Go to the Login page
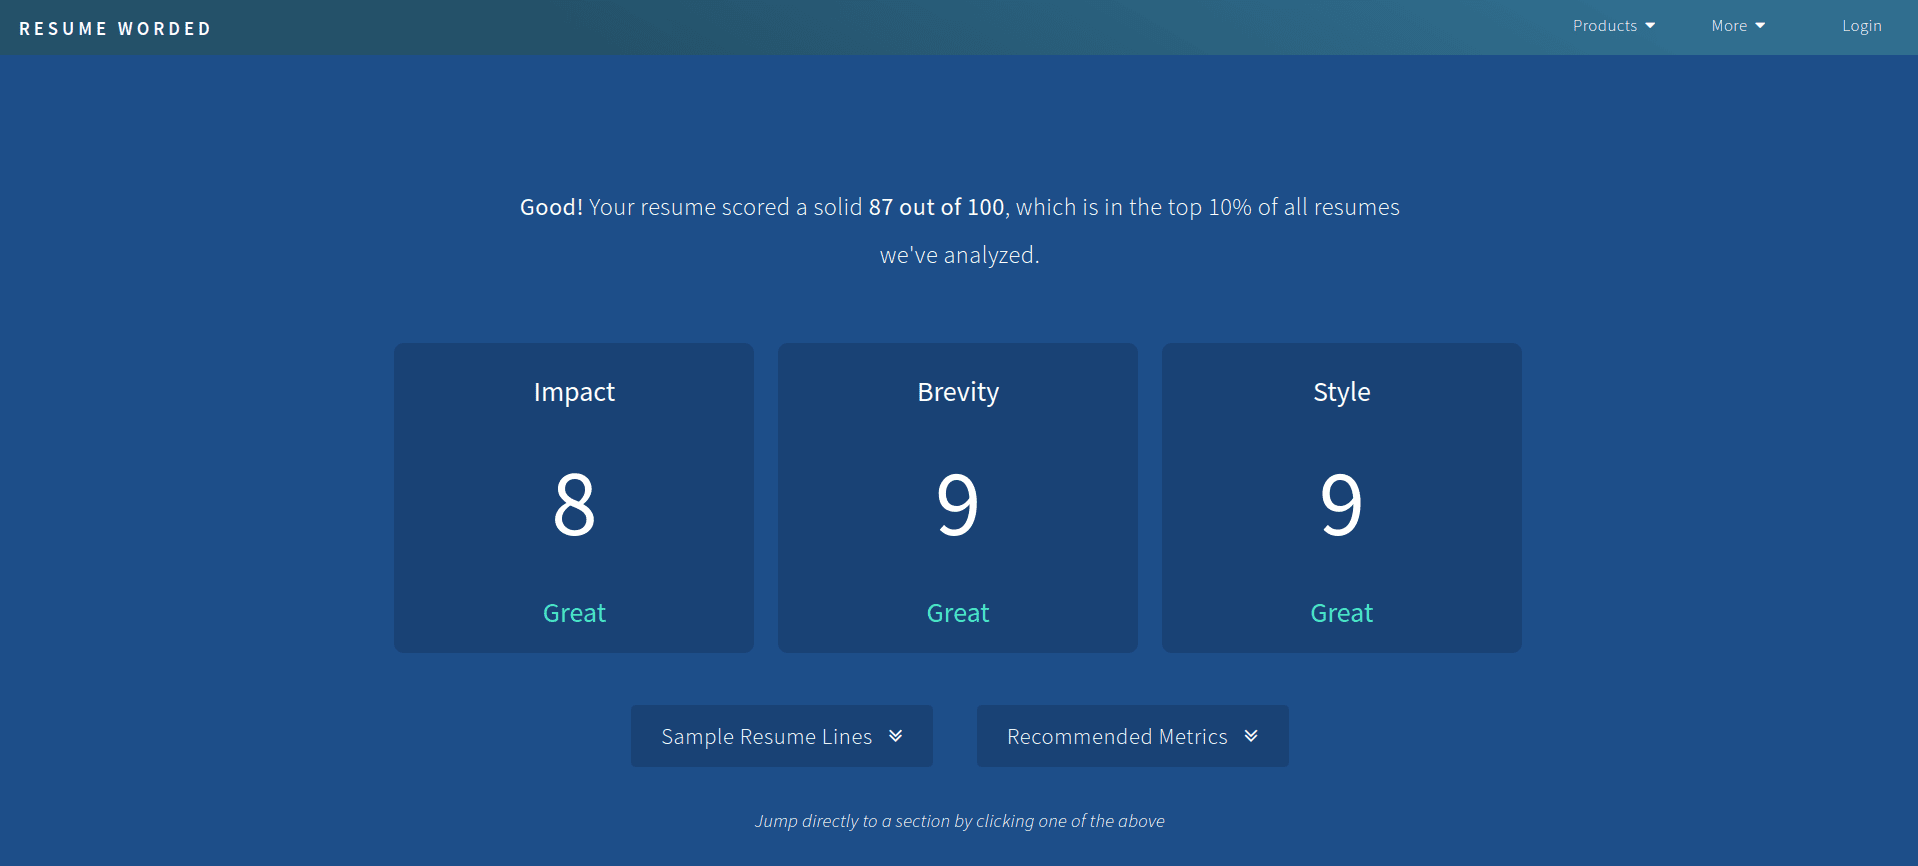The image size is (1918, 866). click(1861, 26)
